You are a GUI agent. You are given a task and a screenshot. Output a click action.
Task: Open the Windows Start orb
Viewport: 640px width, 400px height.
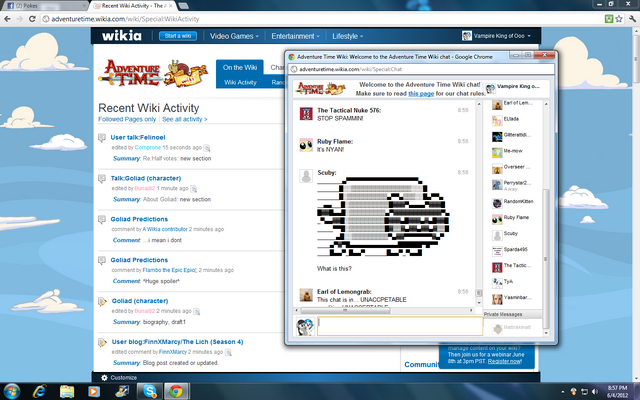(x=11, y=391)
